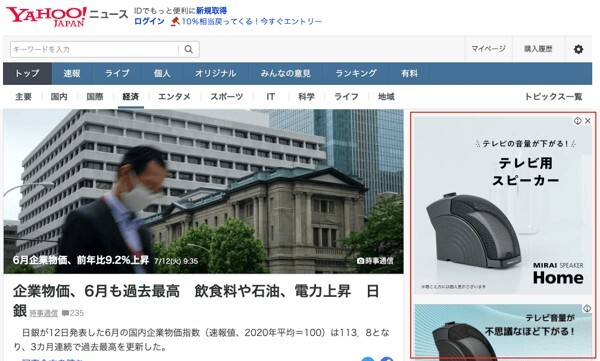Select the トップ tab
600x361 pixels.
(x=27, y=74)
